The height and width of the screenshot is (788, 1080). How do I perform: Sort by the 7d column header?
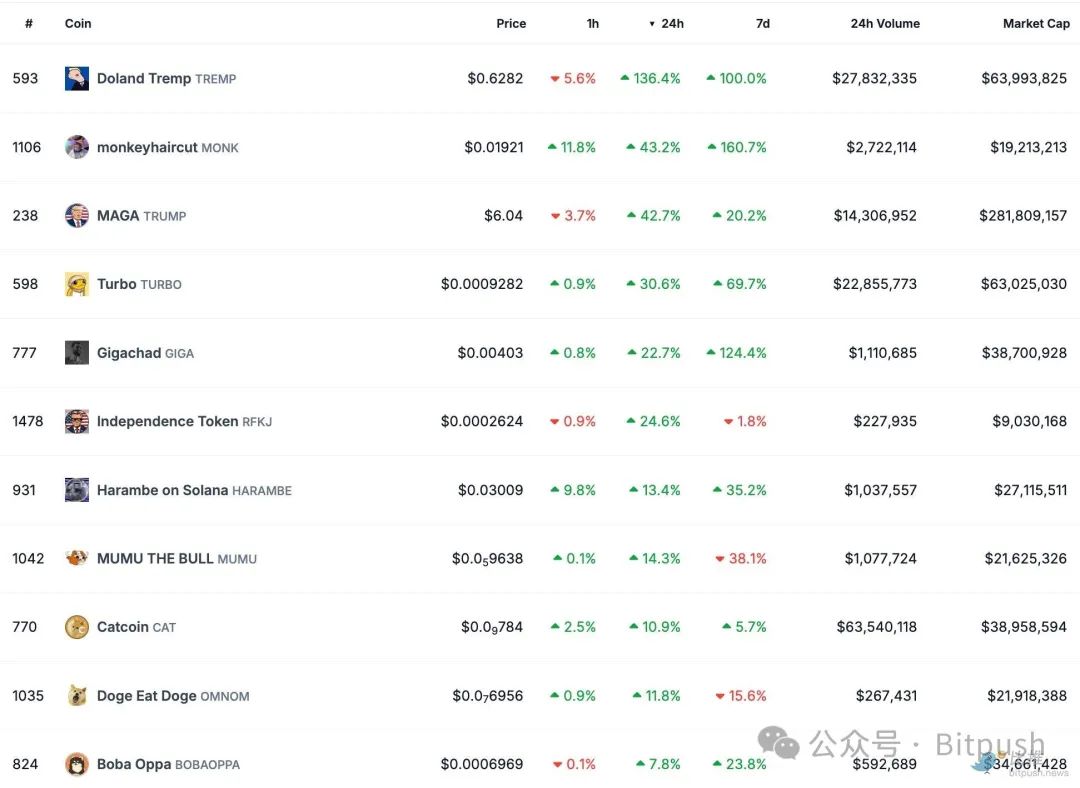762,23
